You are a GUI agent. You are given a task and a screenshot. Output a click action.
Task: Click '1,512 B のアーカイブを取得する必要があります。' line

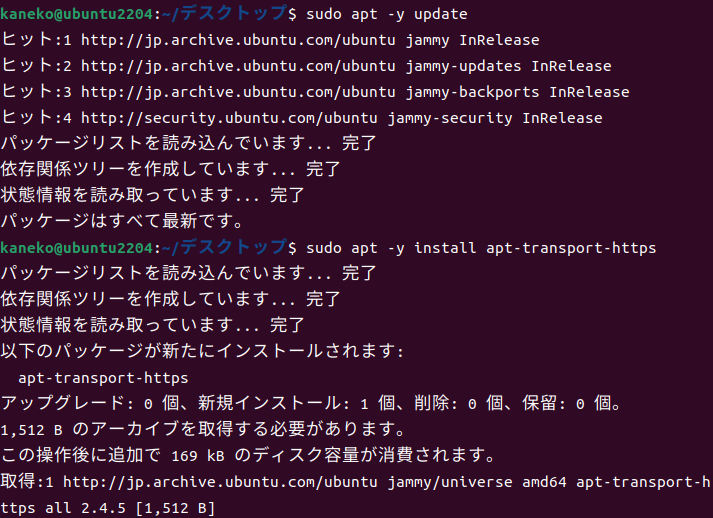(203, 429)
